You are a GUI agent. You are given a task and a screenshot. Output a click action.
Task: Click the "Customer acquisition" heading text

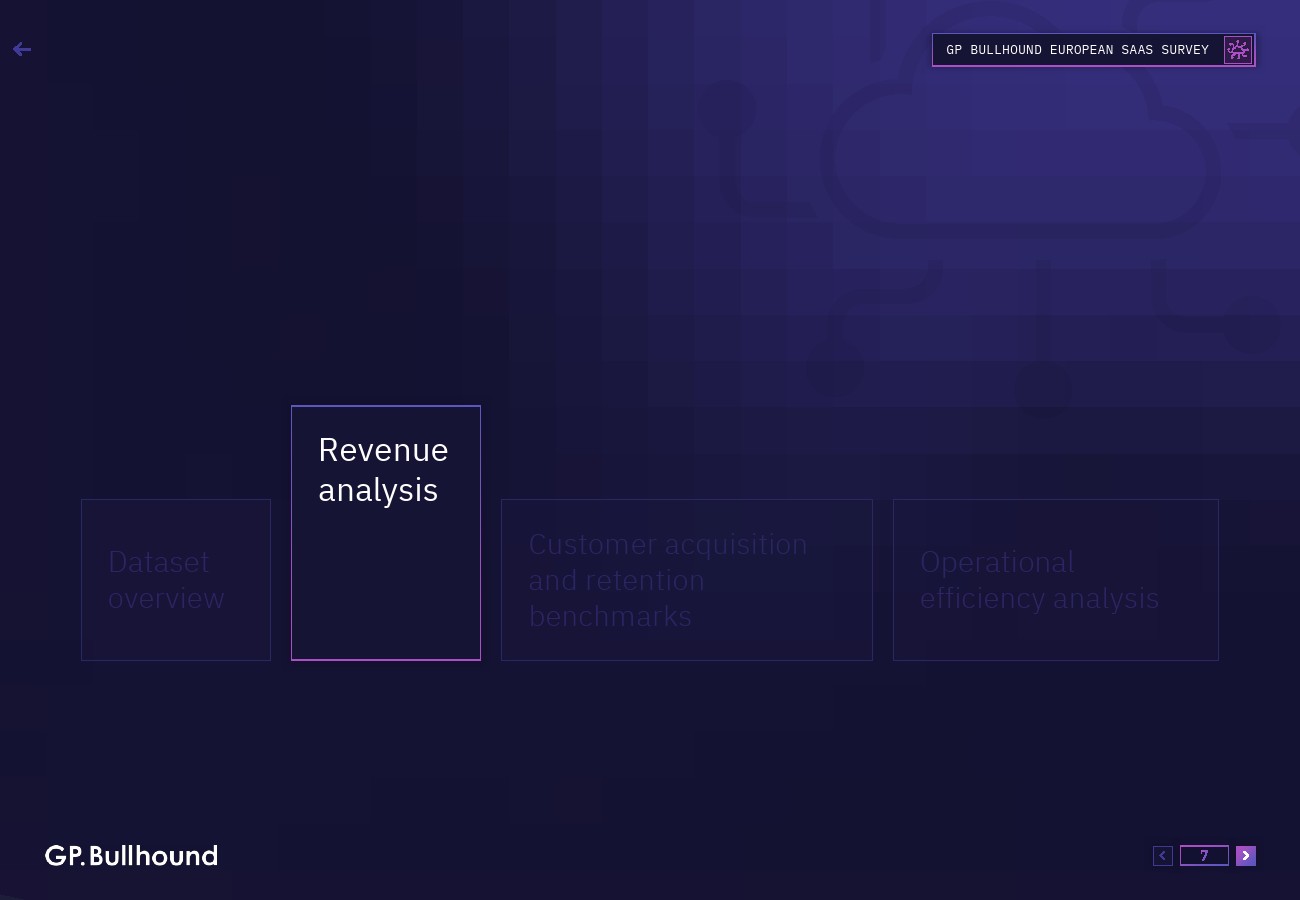pos(667,545)
